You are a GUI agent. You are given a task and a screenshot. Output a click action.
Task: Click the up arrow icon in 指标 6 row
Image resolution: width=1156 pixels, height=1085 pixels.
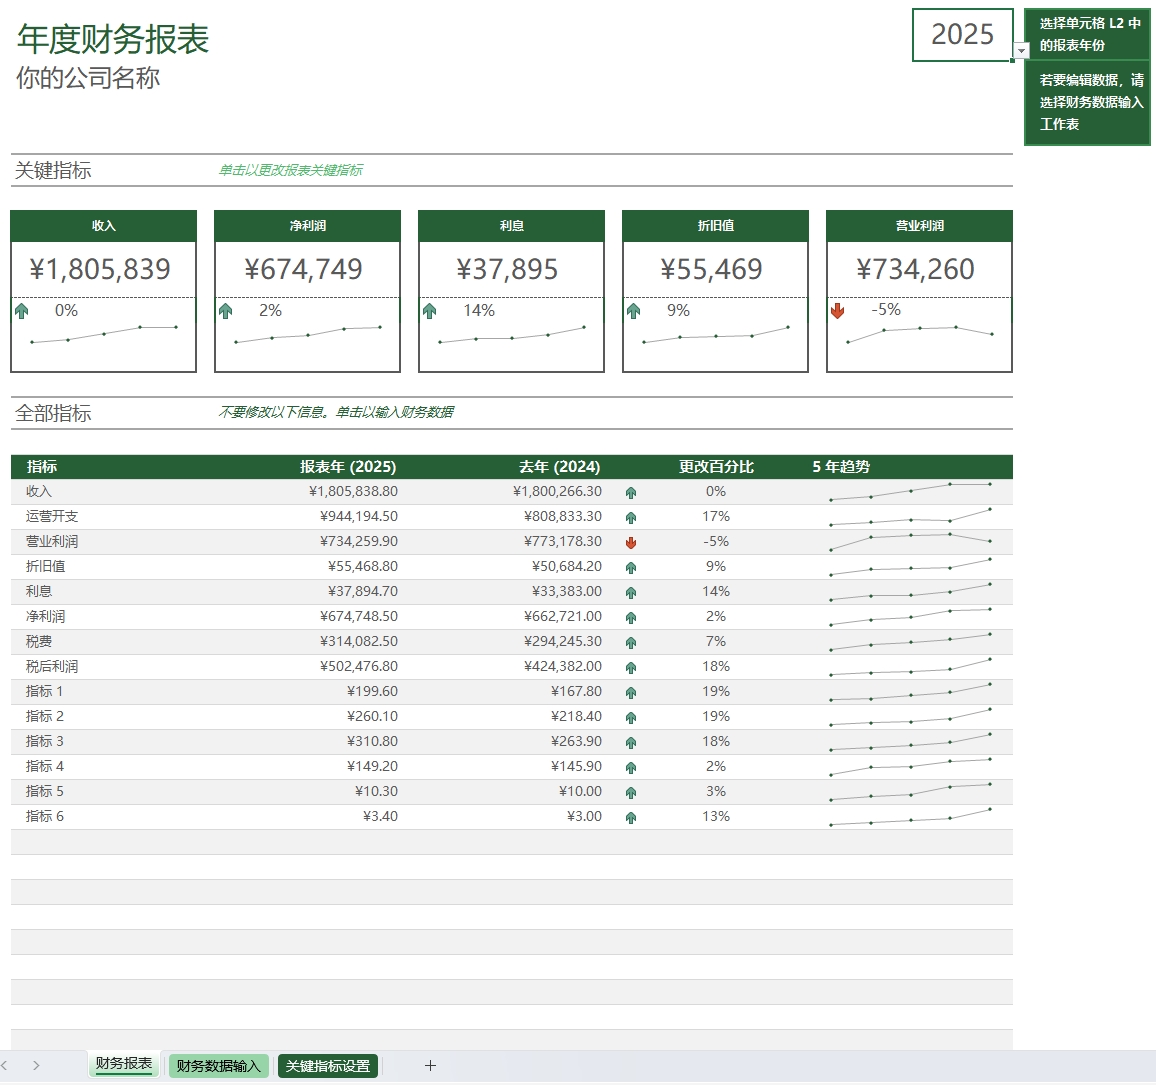point(631,818)
